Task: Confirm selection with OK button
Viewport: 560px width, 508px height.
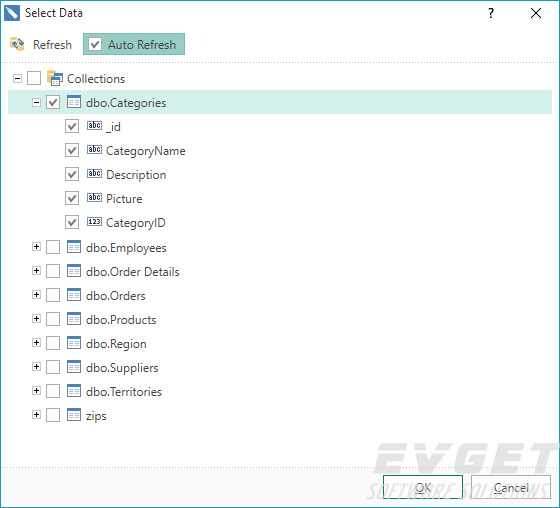Action: (x=423, y=487)
